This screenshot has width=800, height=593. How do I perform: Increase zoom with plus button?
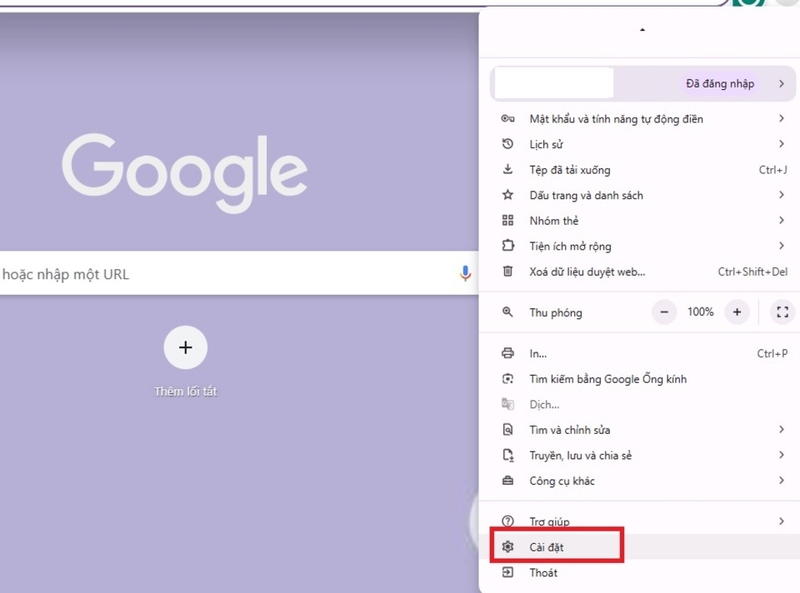click(737, 312)
